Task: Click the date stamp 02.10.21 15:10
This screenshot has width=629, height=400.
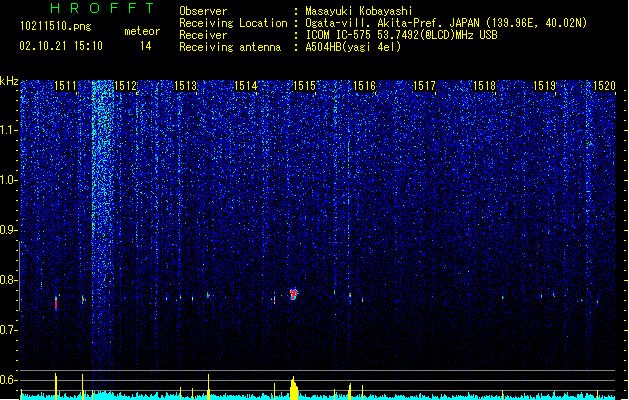Action: click(61, 46)
